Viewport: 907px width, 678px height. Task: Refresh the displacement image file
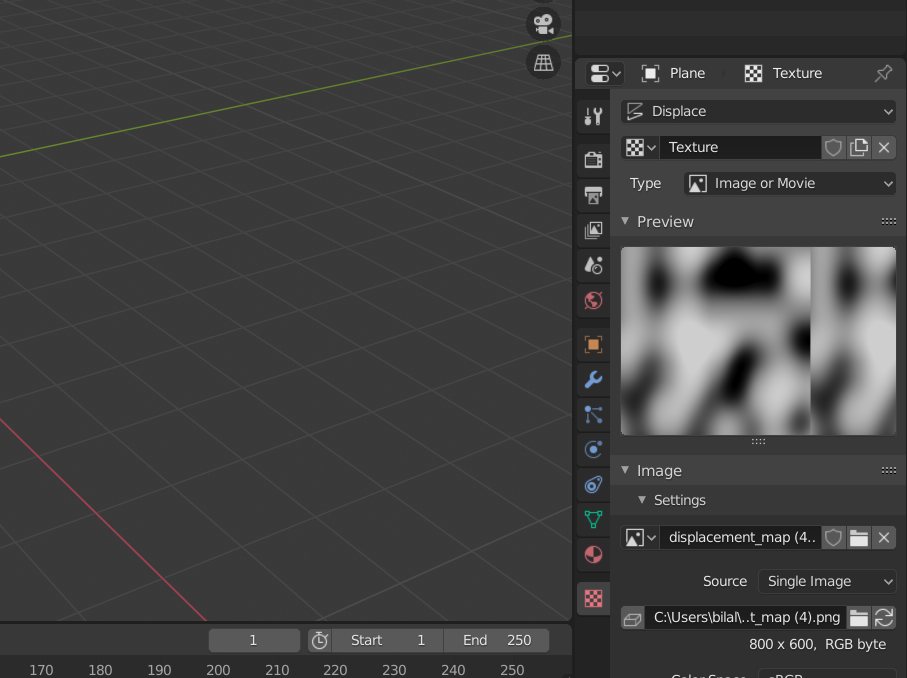click(884, 617)
